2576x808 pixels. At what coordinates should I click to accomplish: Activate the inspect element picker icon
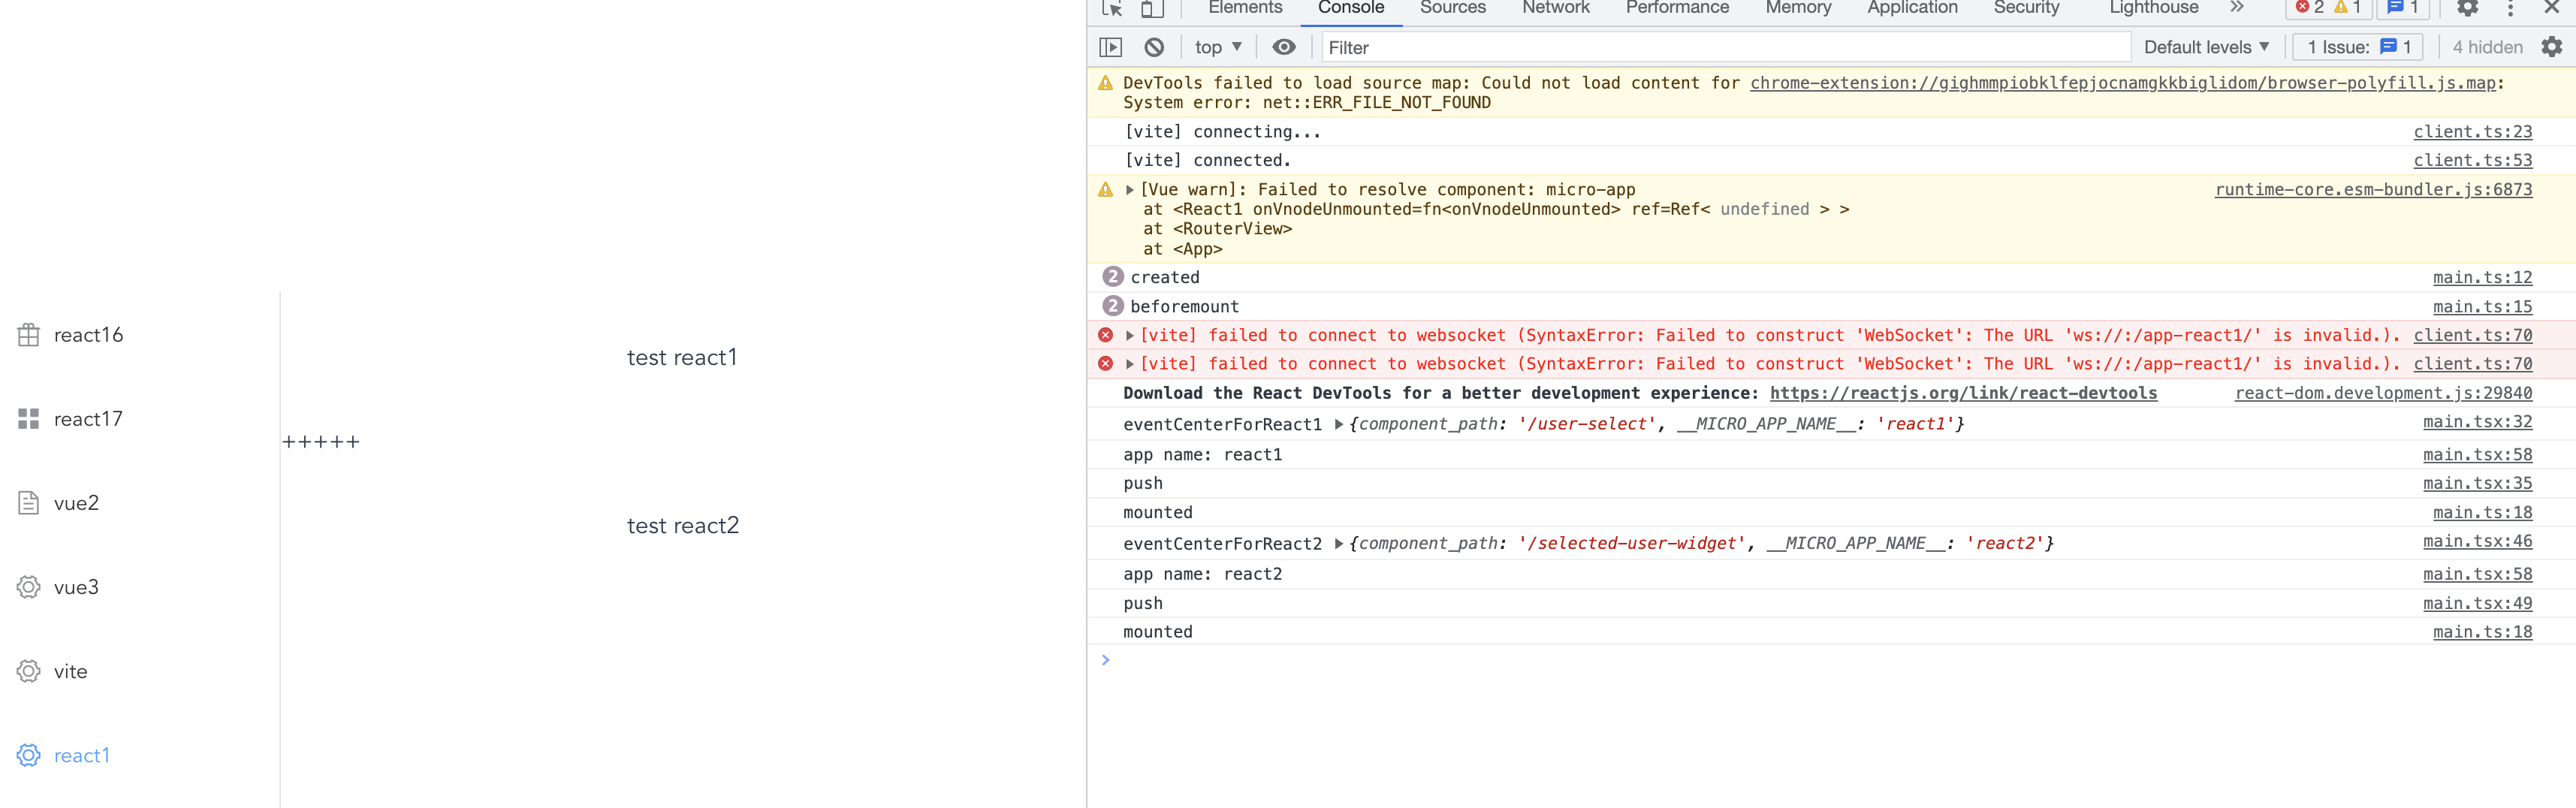1111,8
